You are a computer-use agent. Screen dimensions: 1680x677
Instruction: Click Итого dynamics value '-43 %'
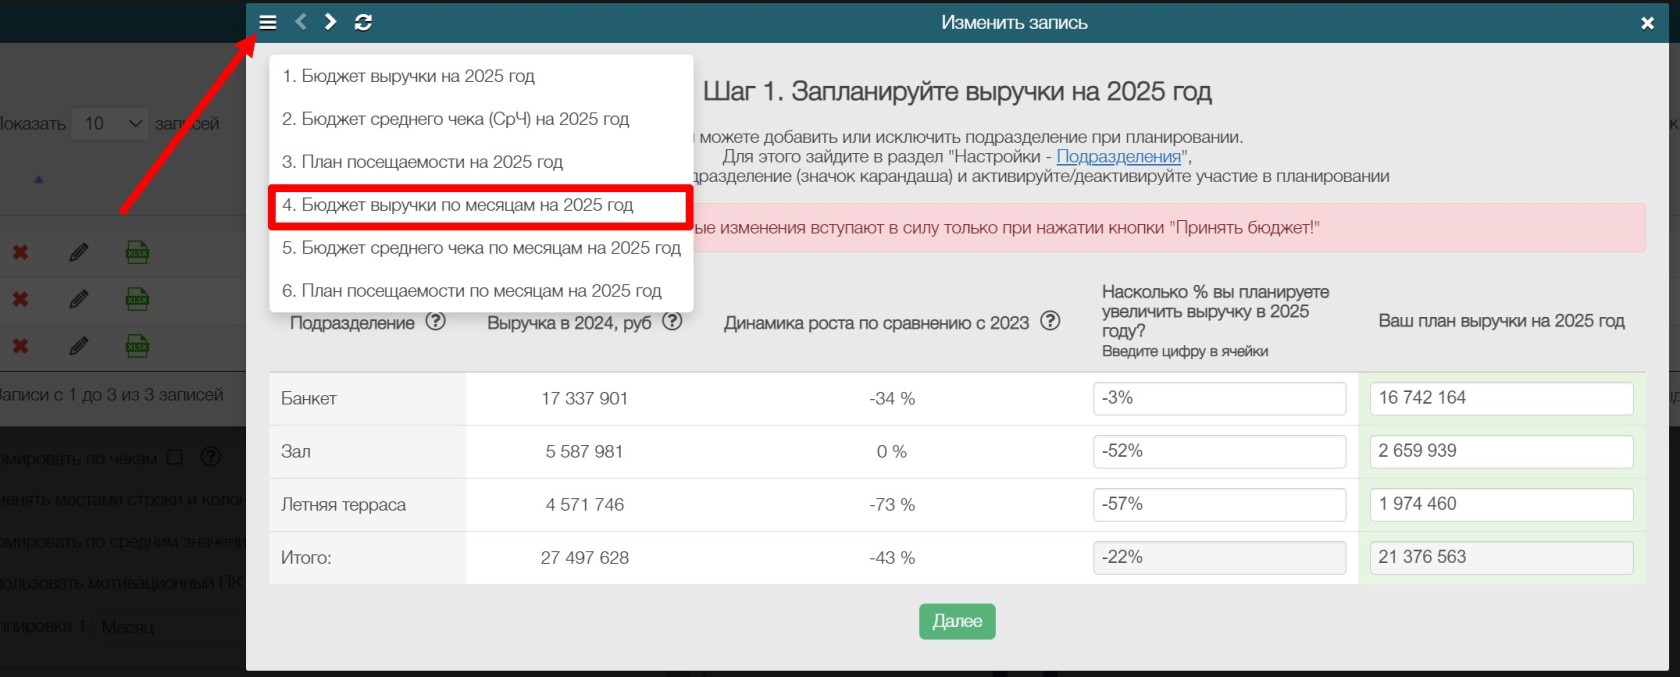click(892, 558)
